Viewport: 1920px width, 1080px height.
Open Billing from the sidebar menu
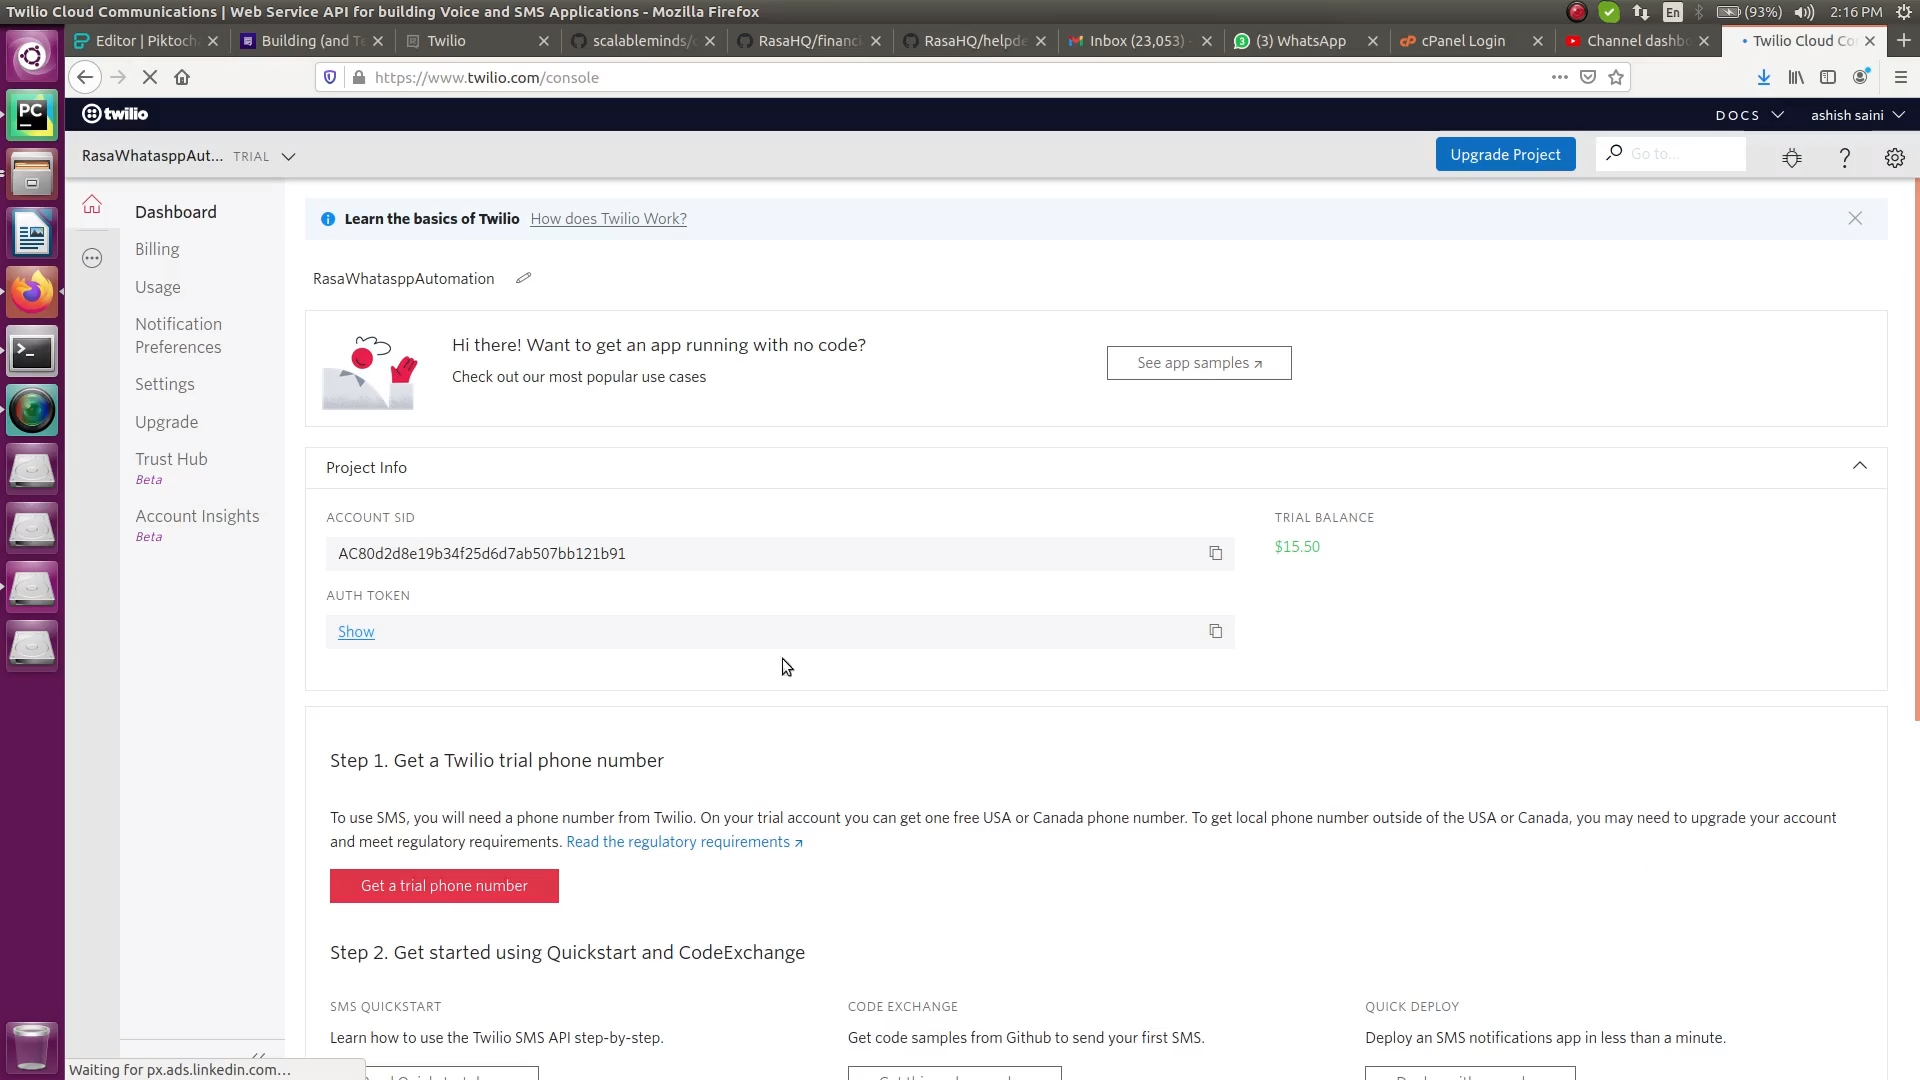pyautogui.click(x=157, y=249)
